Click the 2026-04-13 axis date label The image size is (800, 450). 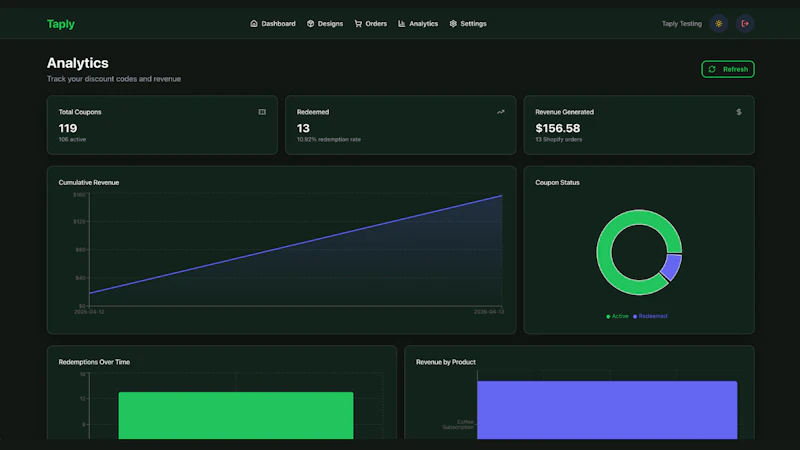coord(489,312)
